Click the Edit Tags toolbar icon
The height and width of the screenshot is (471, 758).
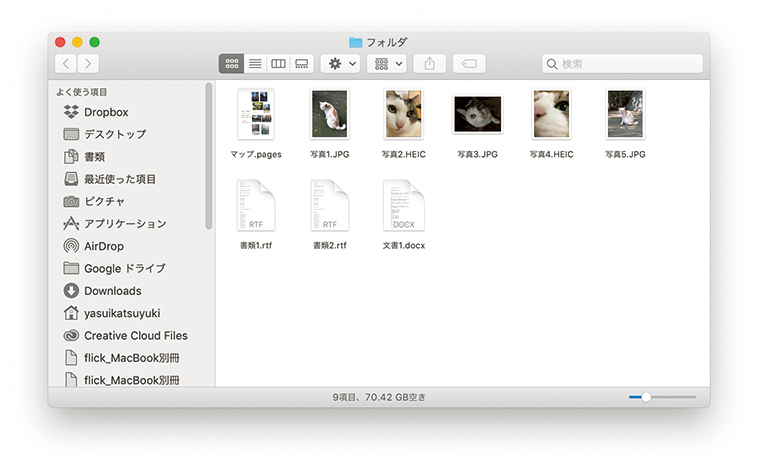point(468,63)
